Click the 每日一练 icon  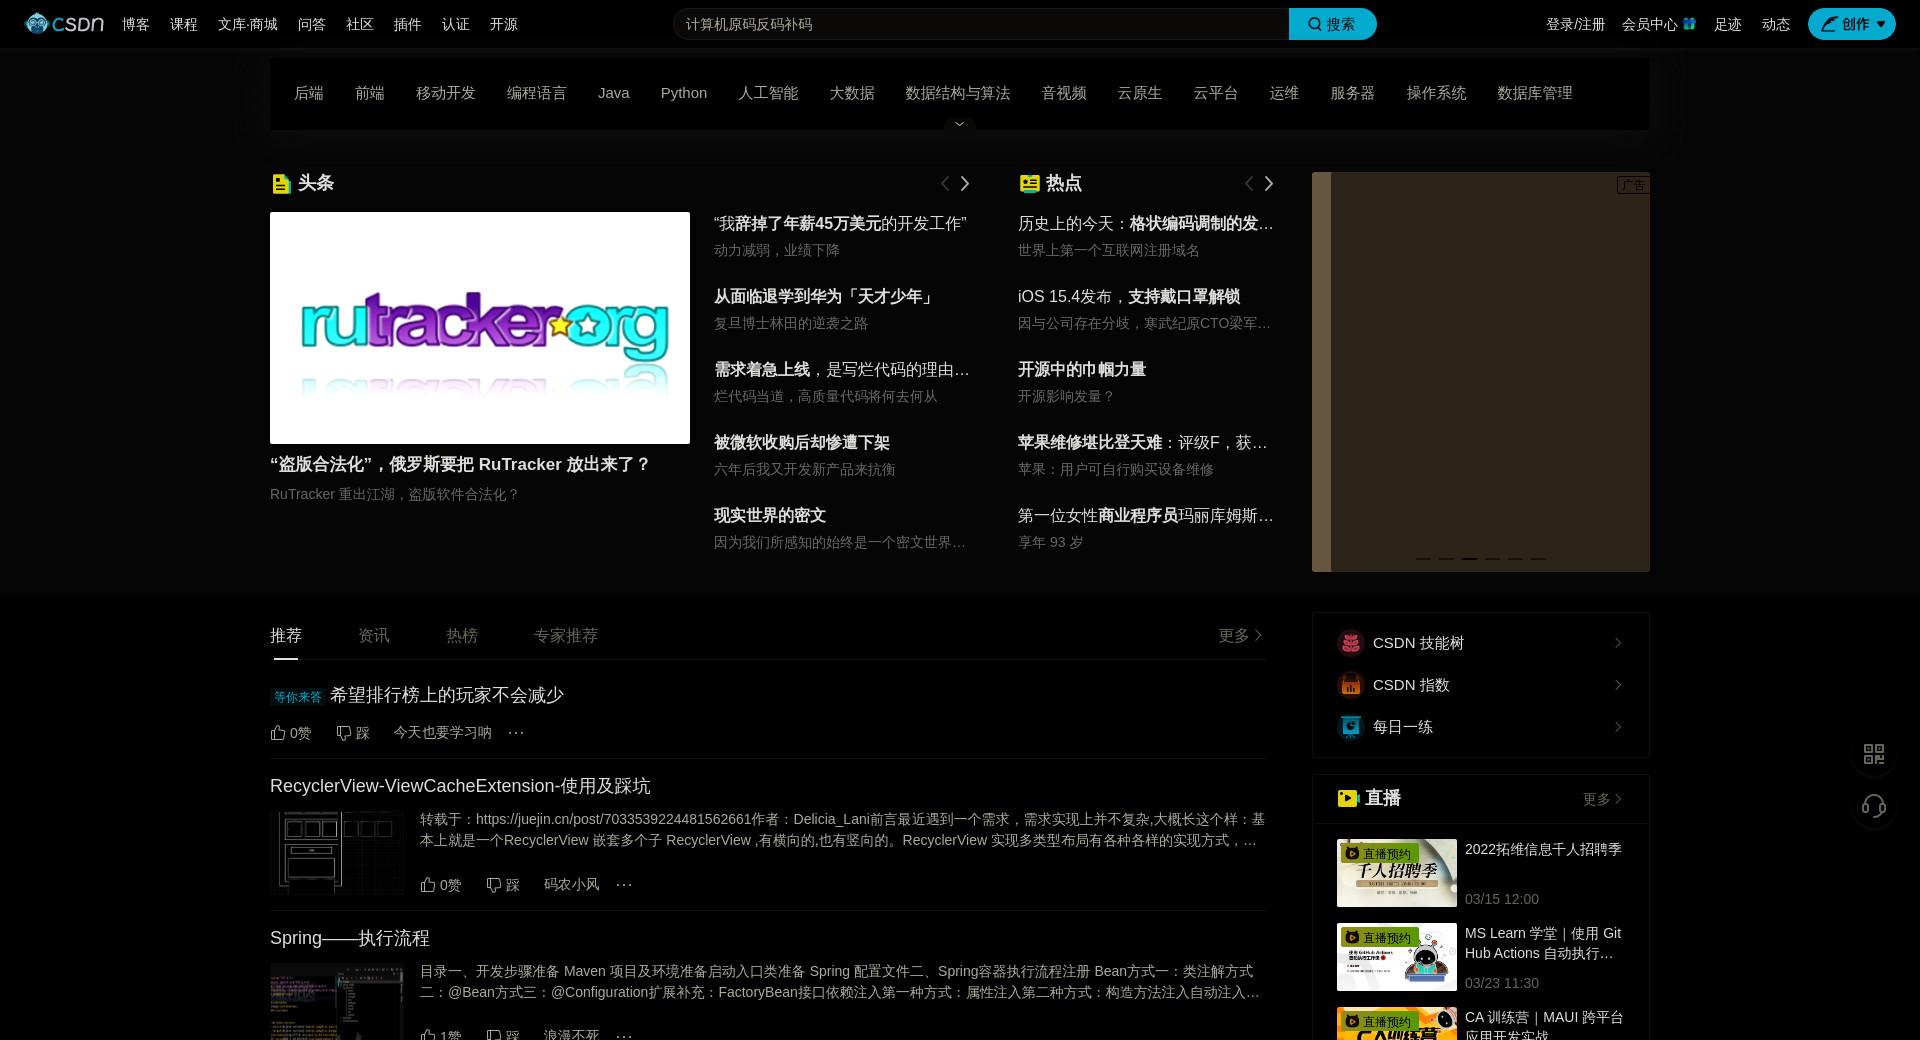tap(1351, 727)
